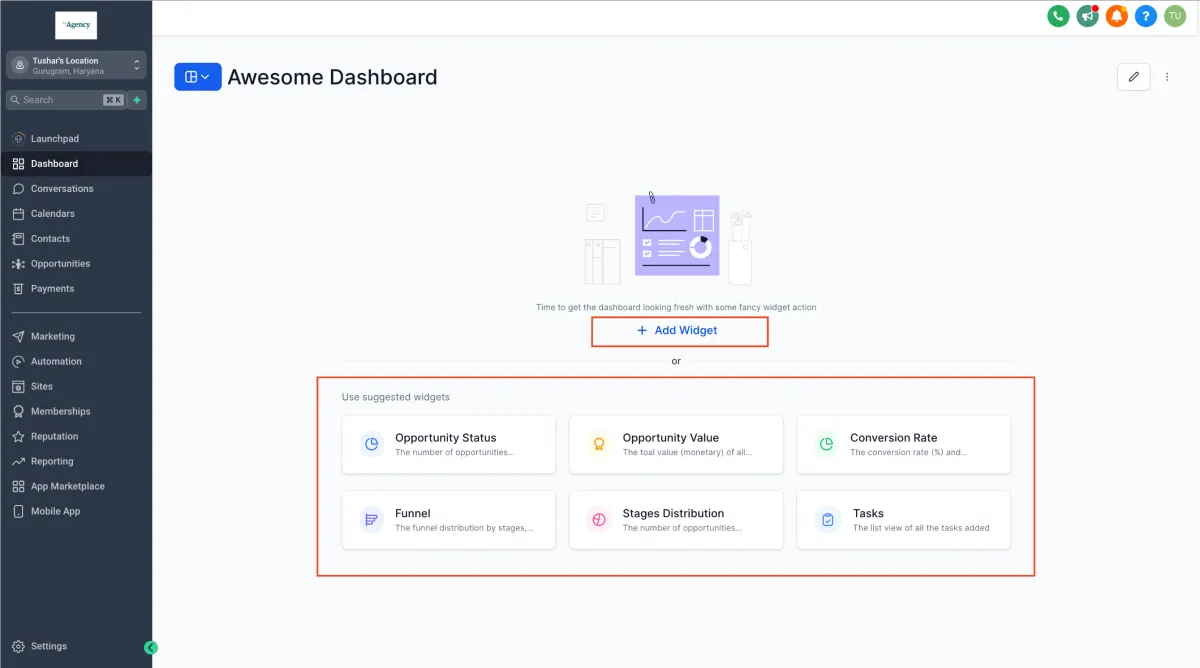
Task: Open the three-dot dashboard options menu
Action: (x=1166, y=77)
